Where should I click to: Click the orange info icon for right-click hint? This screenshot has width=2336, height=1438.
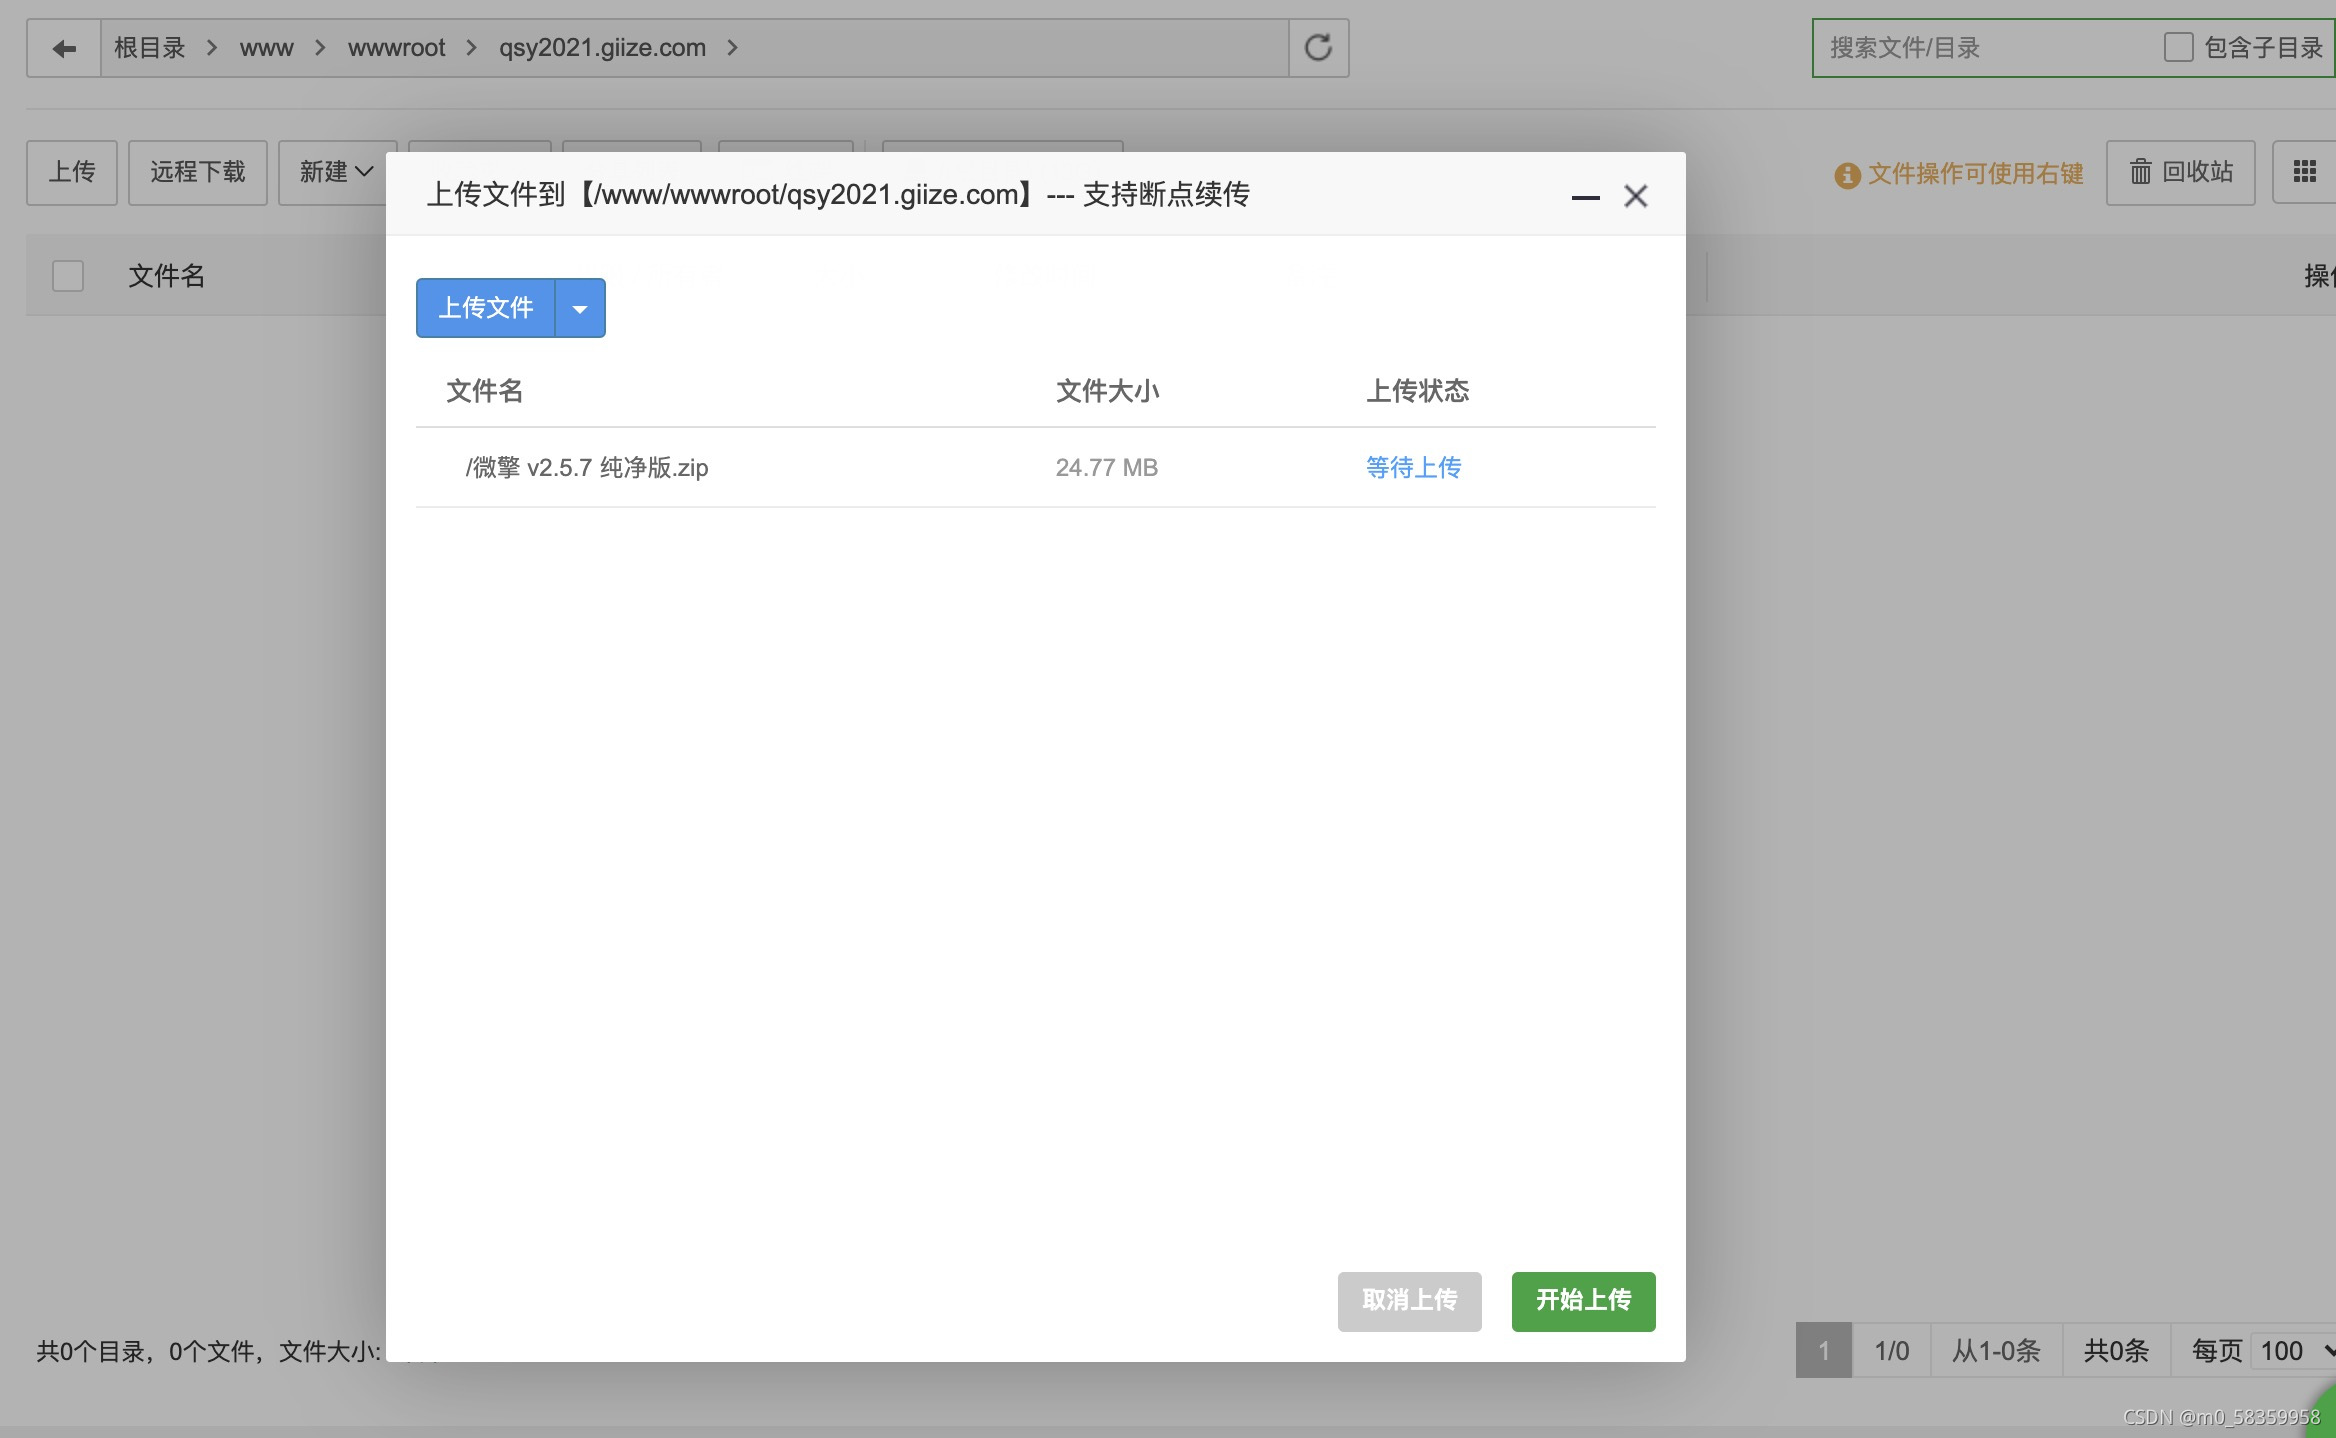[1846, 175]
